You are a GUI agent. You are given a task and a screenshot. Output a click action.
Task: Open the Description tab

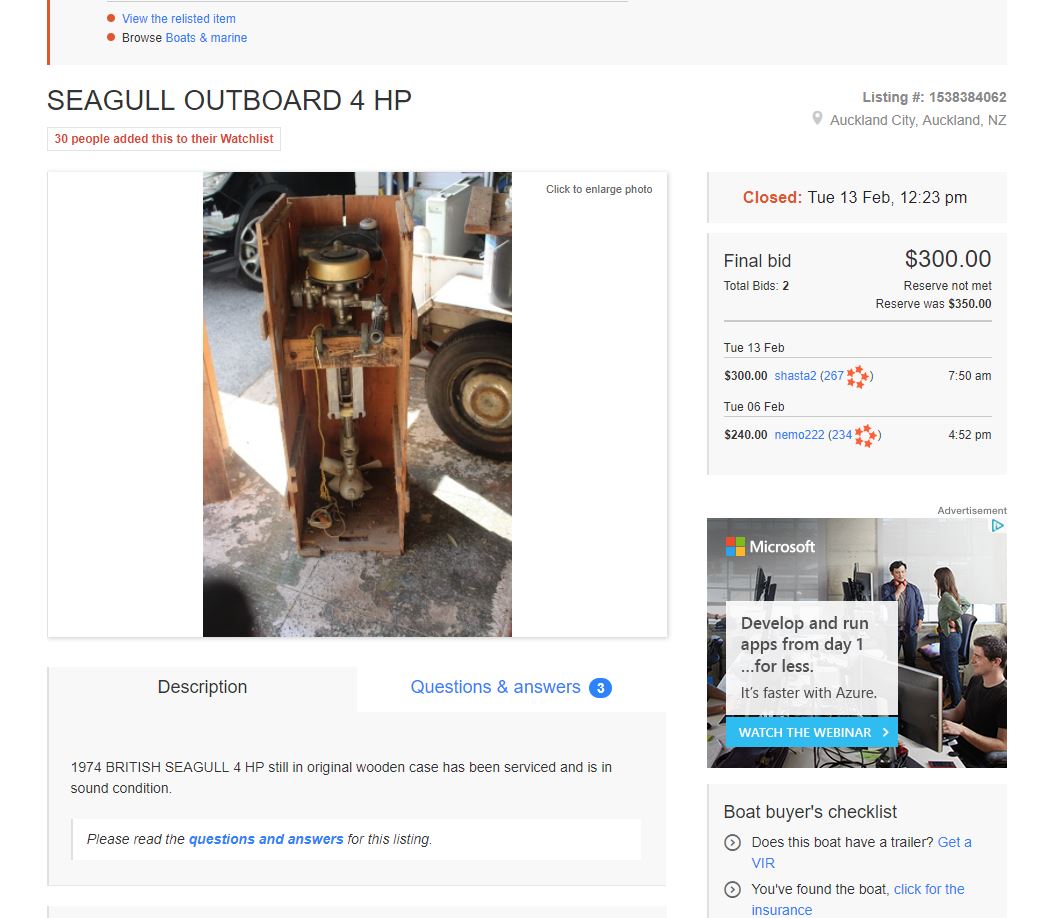[202, 688]
